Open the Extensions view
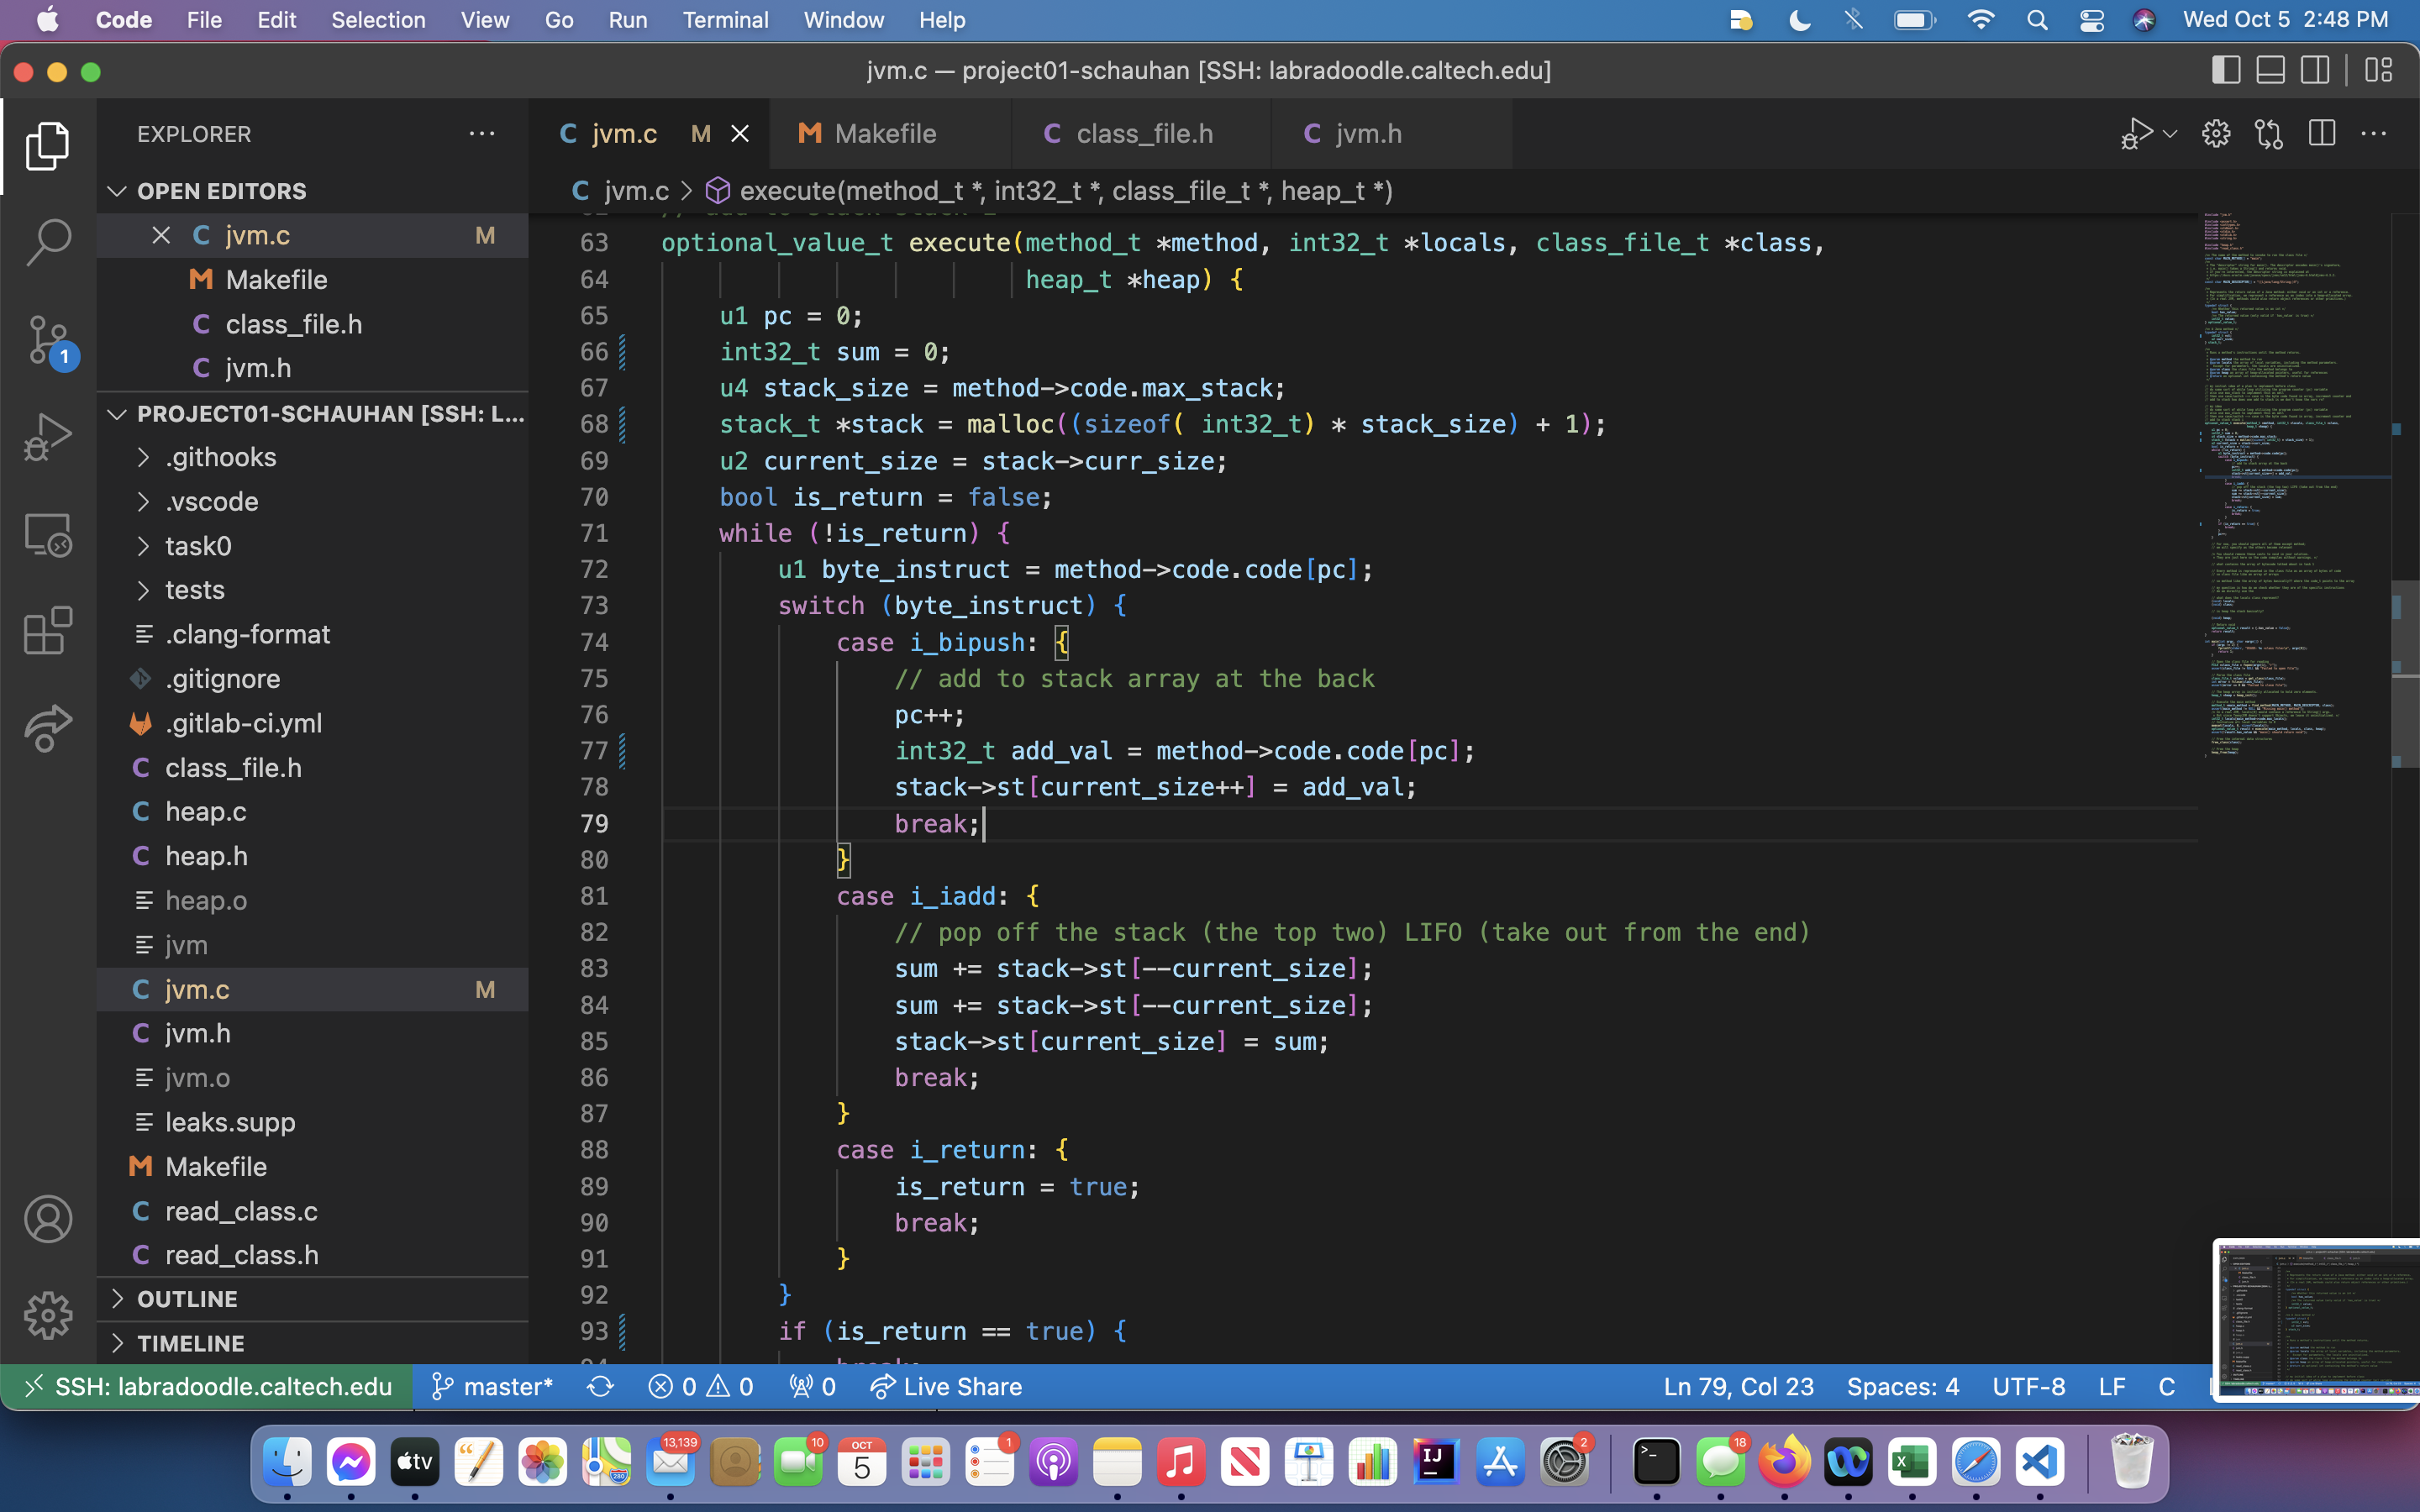Screen dimensions: 2420x1512 [48, 631]
